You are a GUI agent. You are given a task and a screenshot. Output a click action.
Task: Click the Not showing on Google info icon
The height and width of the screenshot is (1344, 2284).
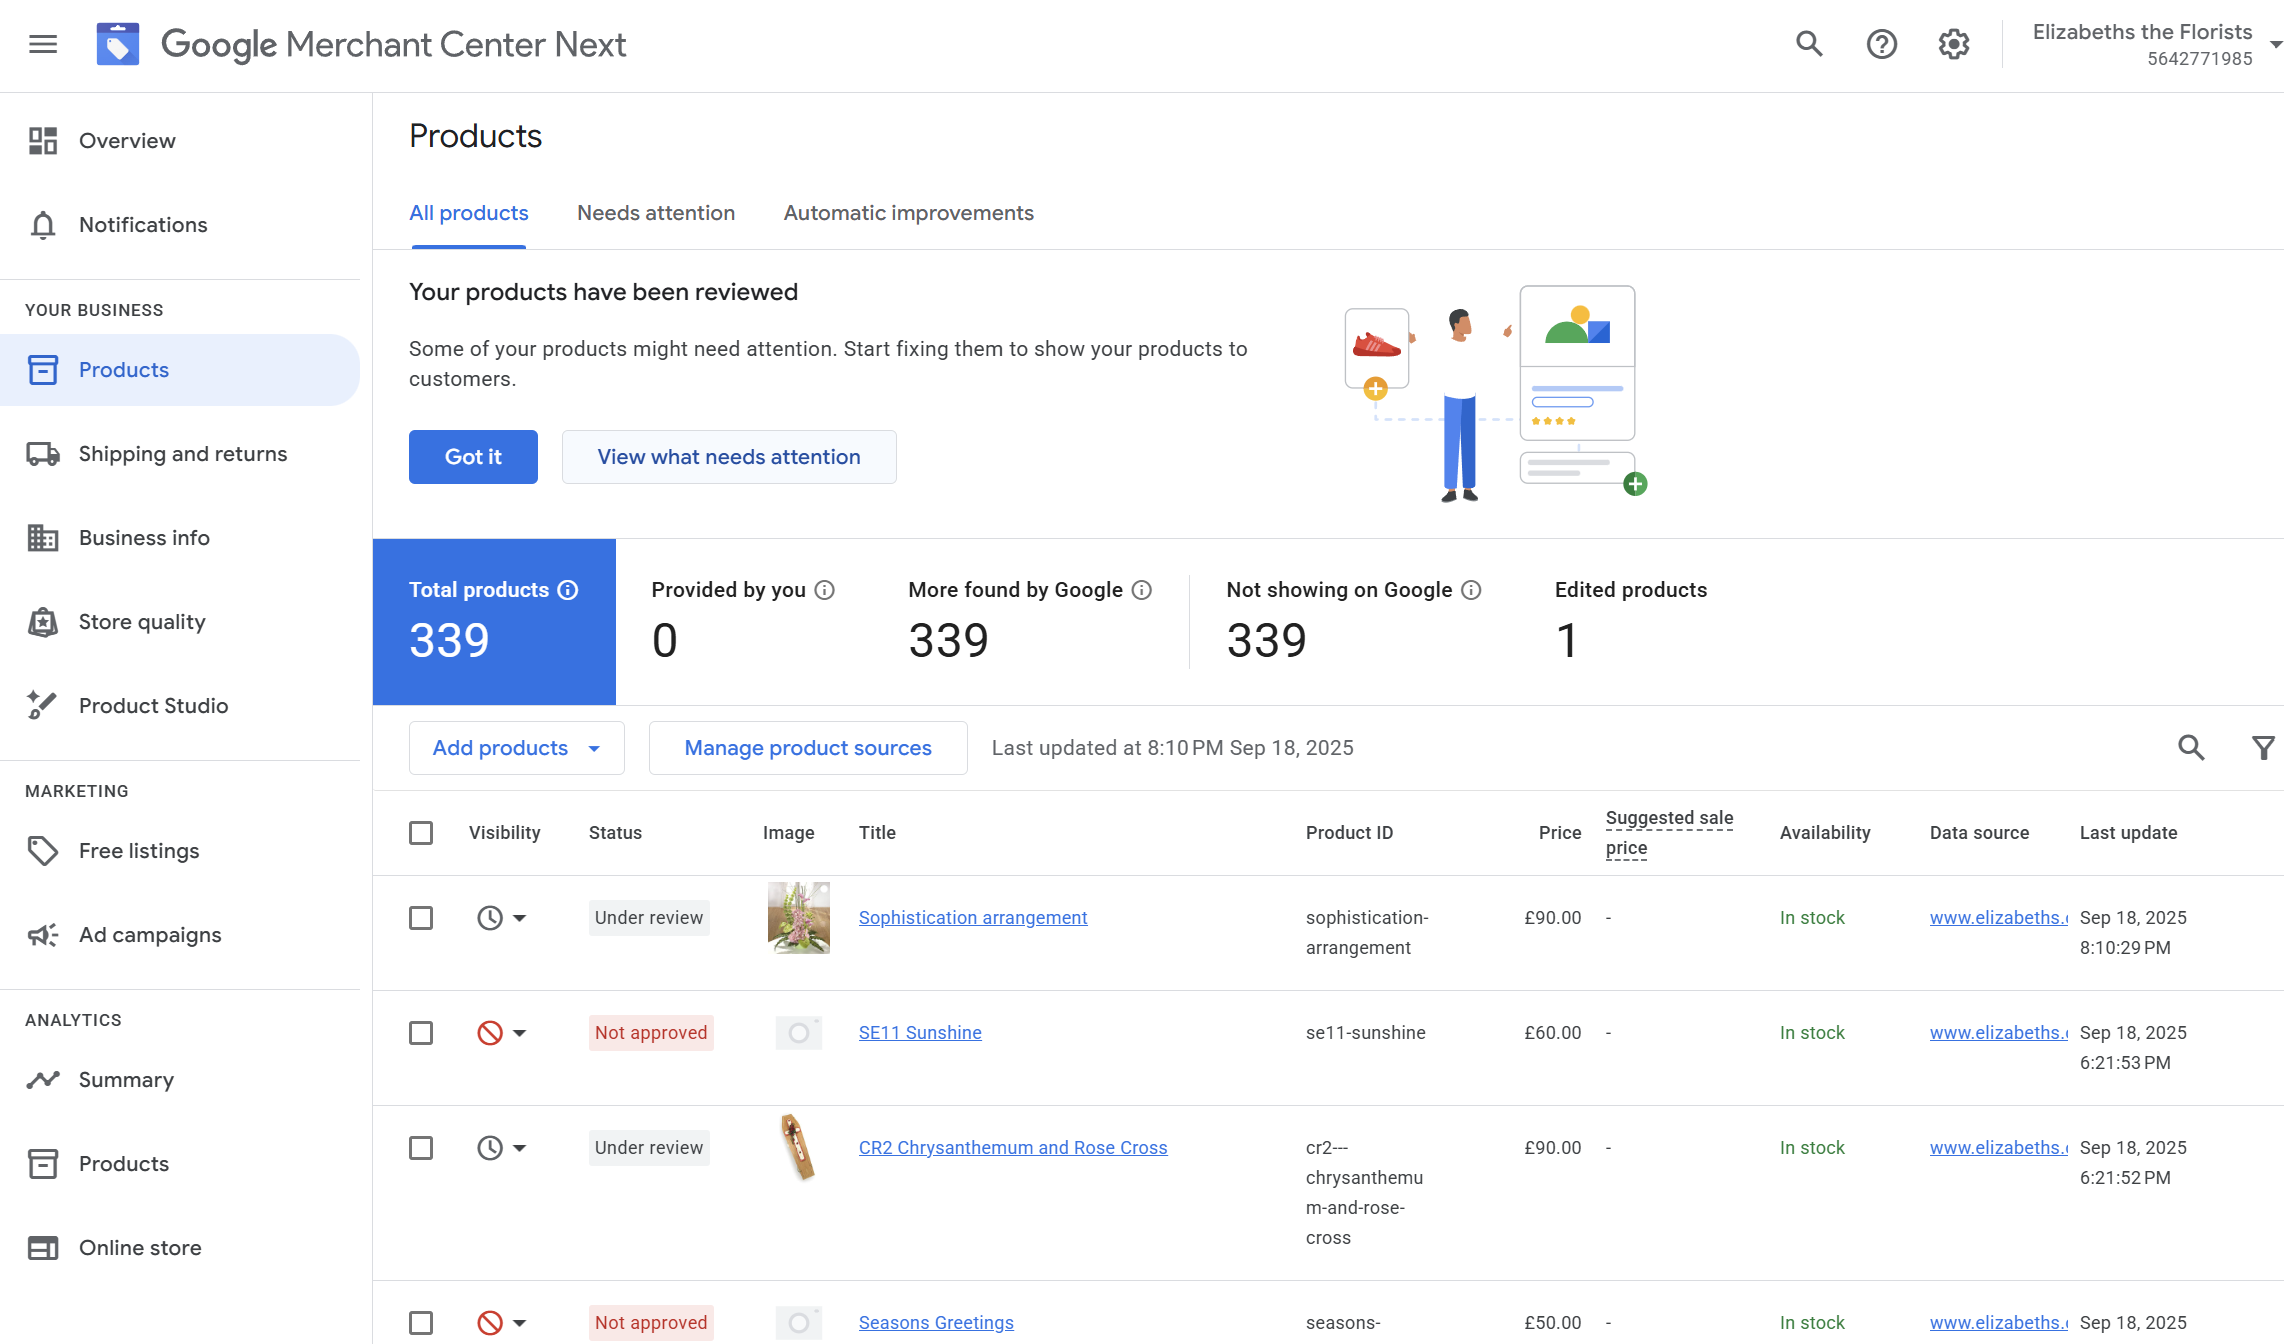[x=1471, y=590]
